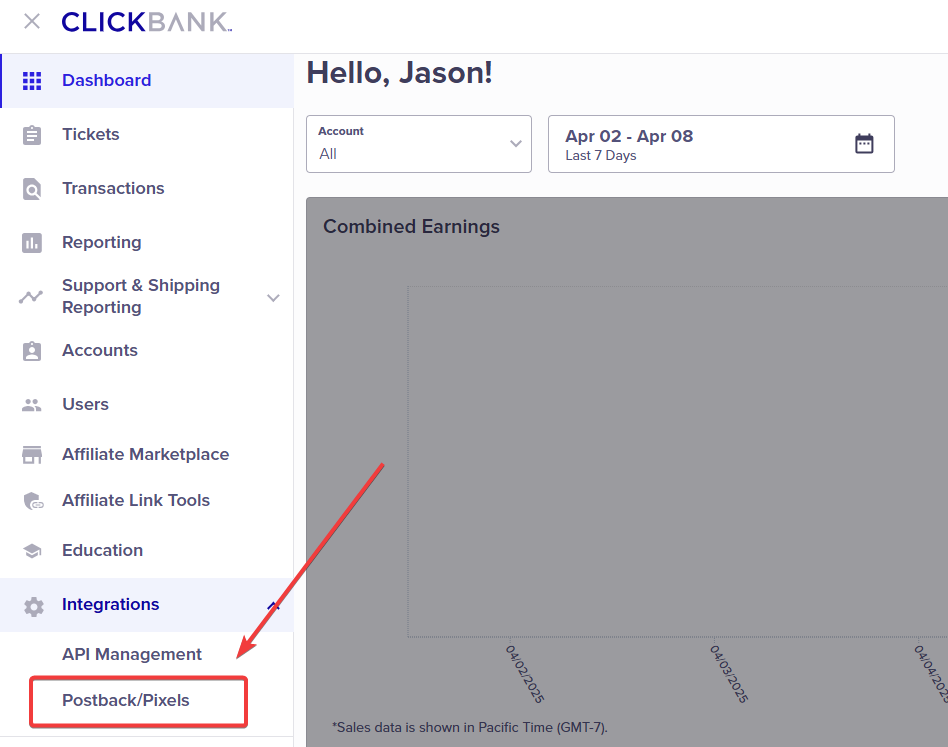Select Accounts from the sidebar
Viewport: 948px width, 747px height.
coord(147,351)
